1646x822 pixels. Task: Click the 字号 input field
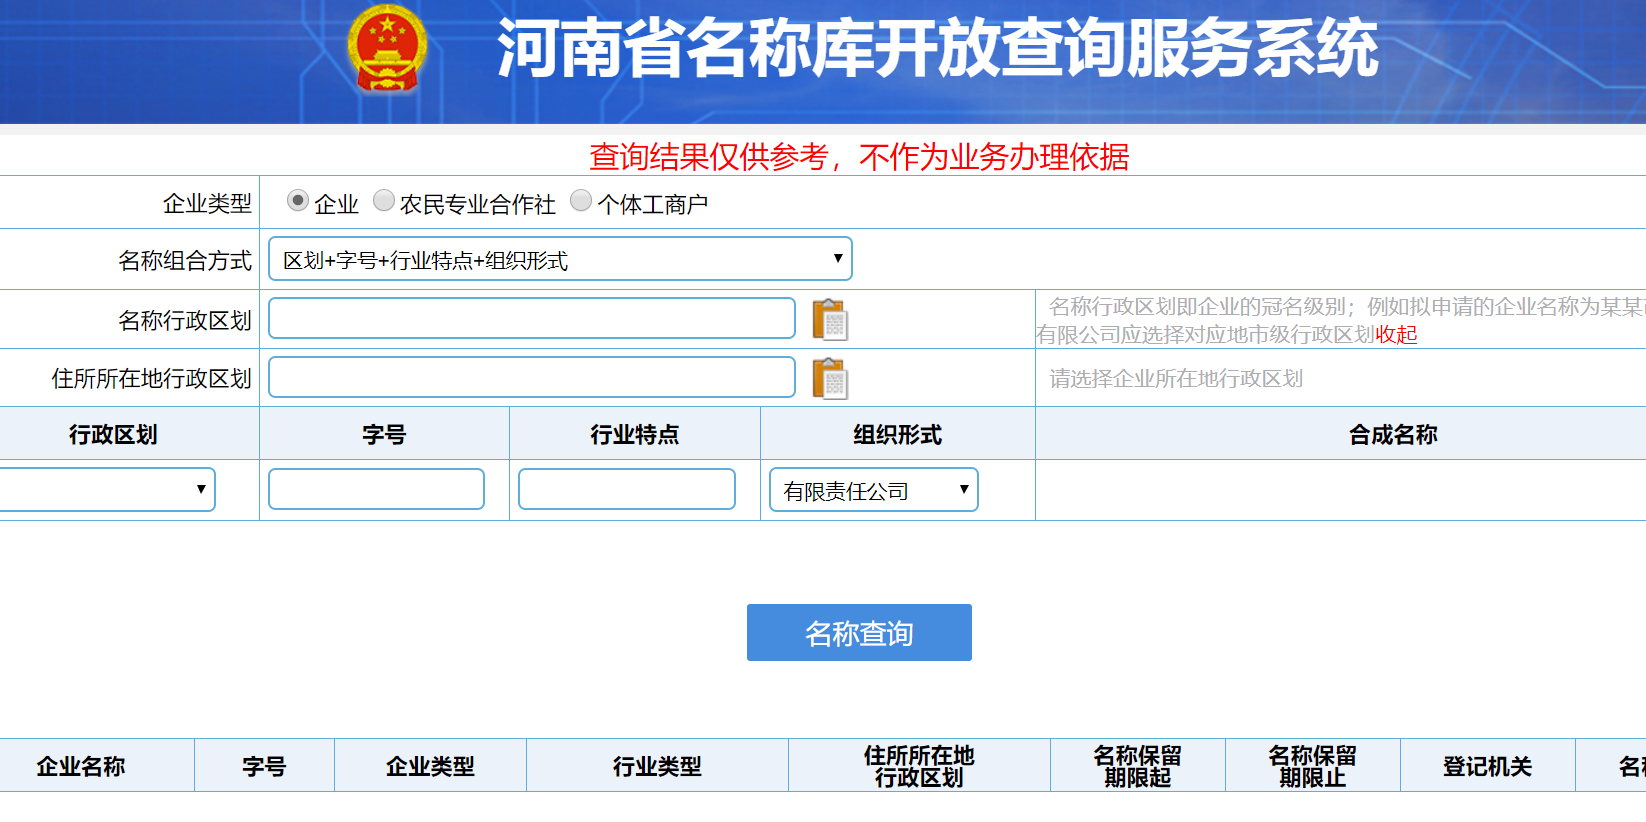[x=376, y=490]
